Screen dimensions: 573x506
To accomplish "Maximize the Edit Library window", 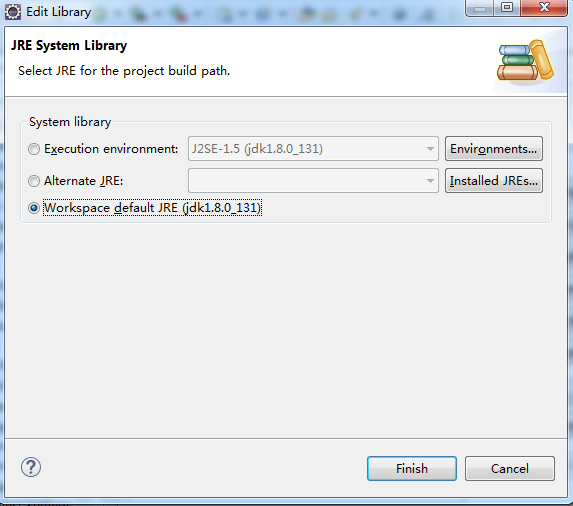I will click(x=507, y=7).
